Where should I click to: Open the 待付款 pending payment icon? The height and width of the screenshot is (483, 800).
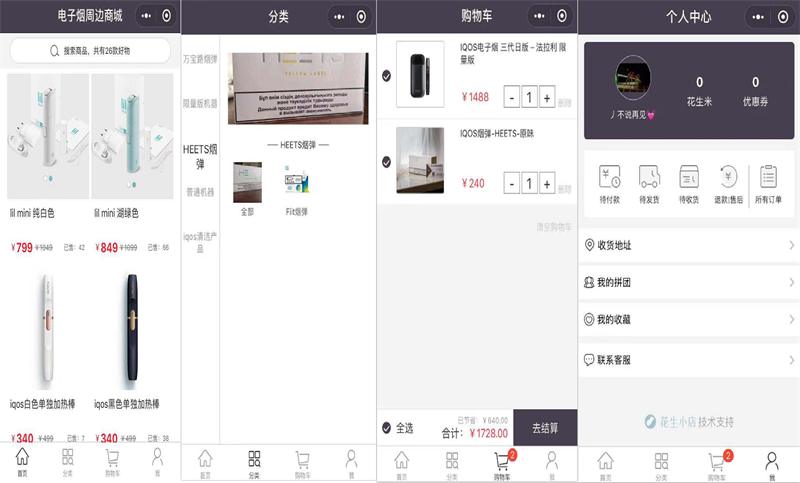pos(610,178)
